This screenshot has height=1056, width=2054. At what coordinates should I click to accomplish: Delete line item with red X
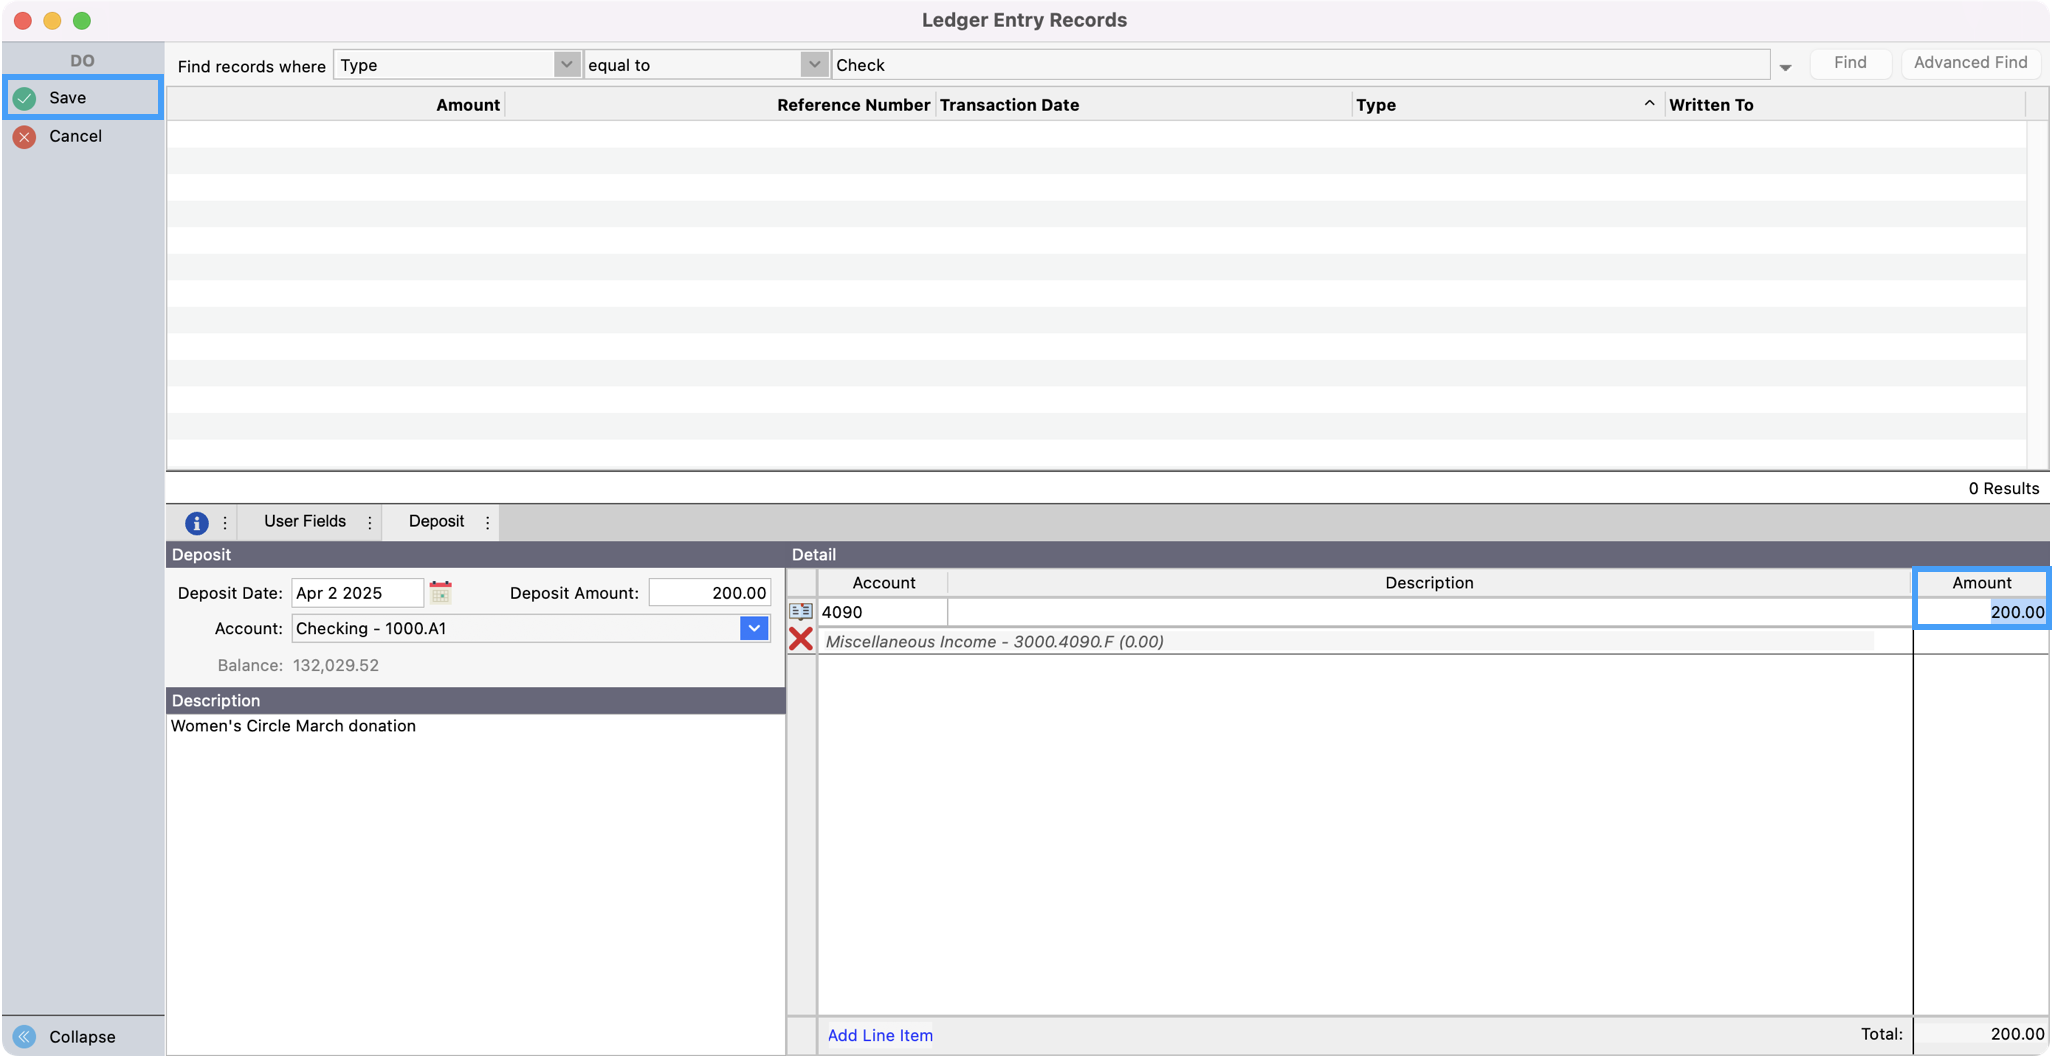pos(801,640)
